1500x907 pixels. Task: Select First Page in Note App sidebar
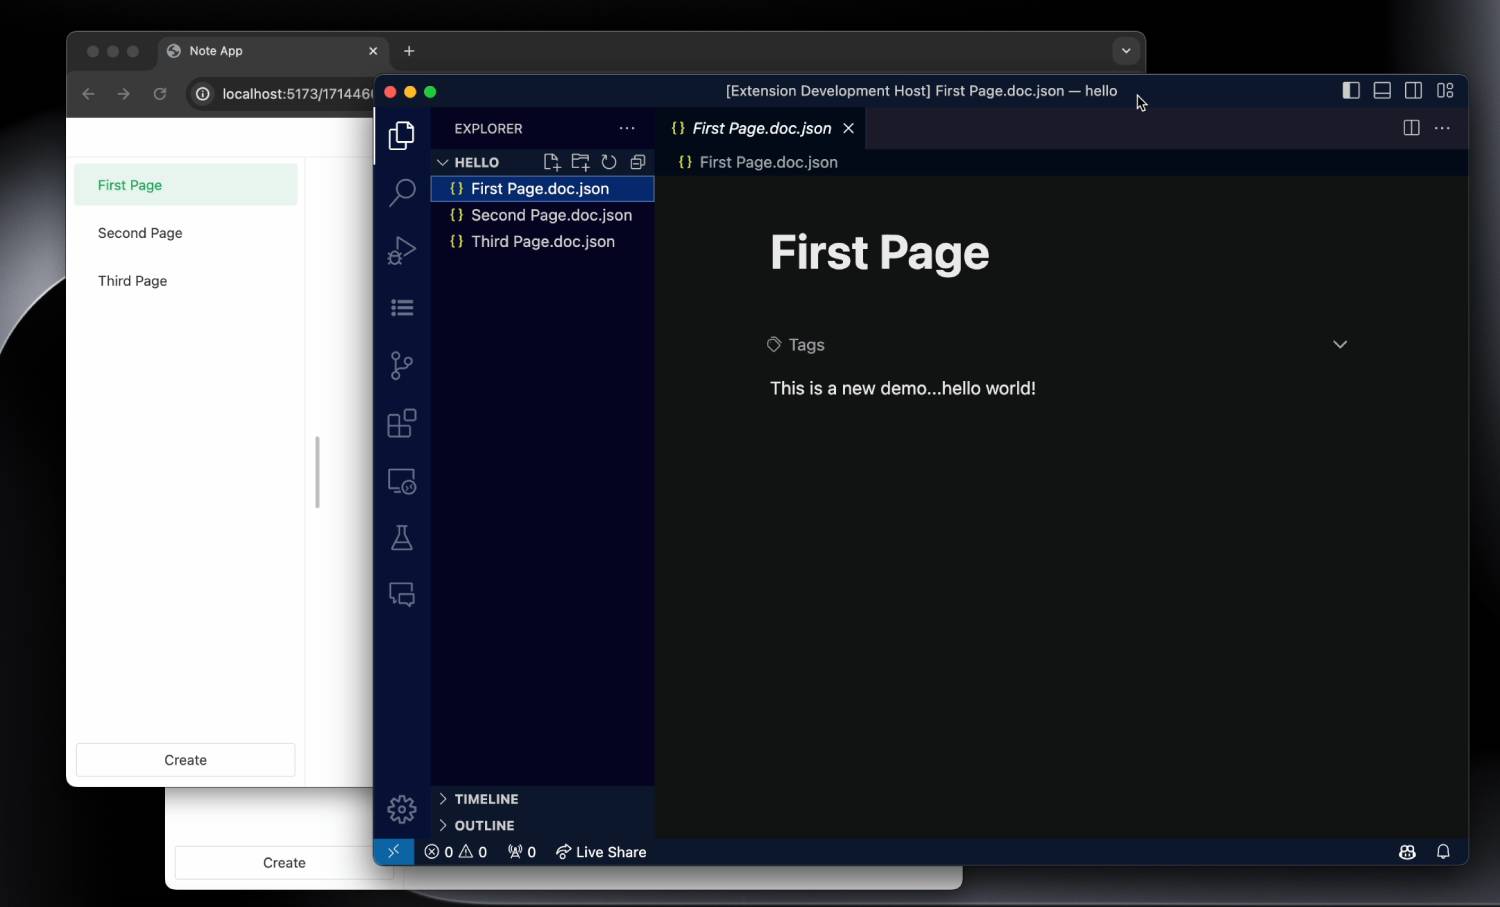(x=186, y=185)
